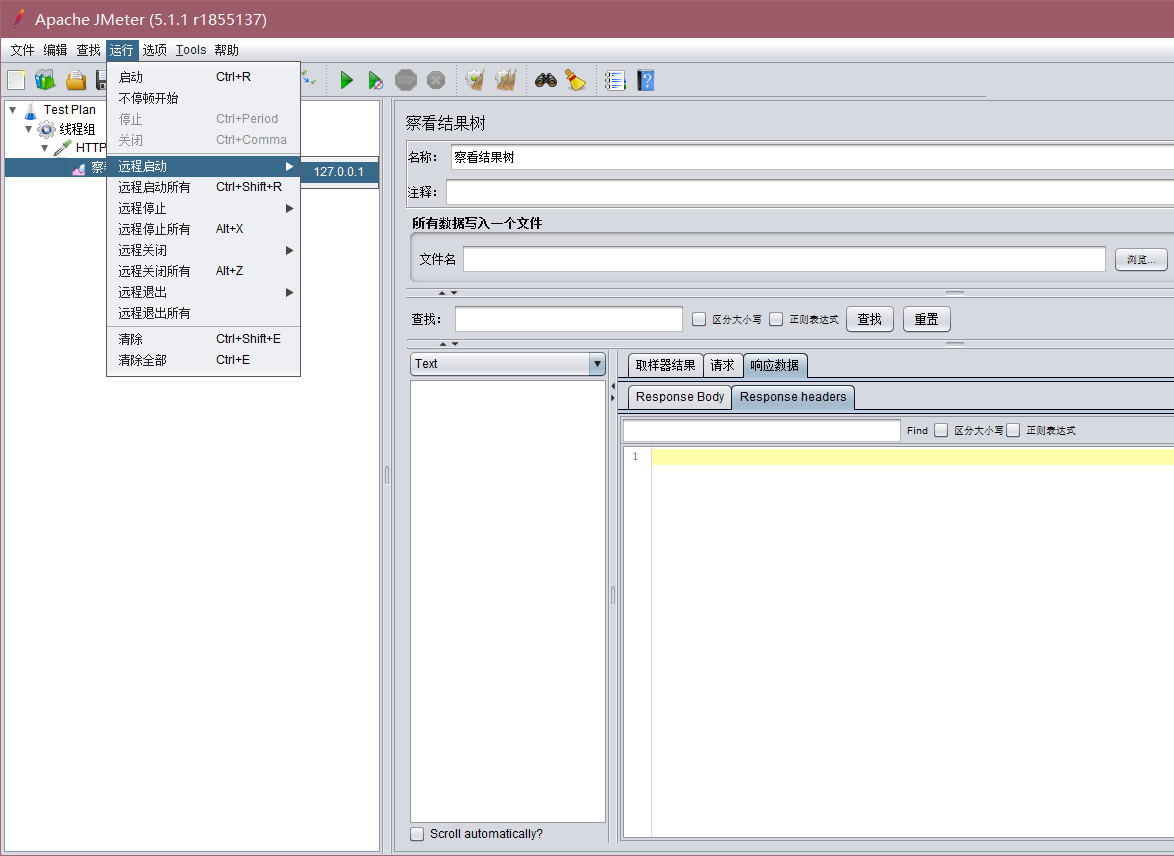Click the New test plan toolbar icon
1174x856 pixels.
click(16, 80)
